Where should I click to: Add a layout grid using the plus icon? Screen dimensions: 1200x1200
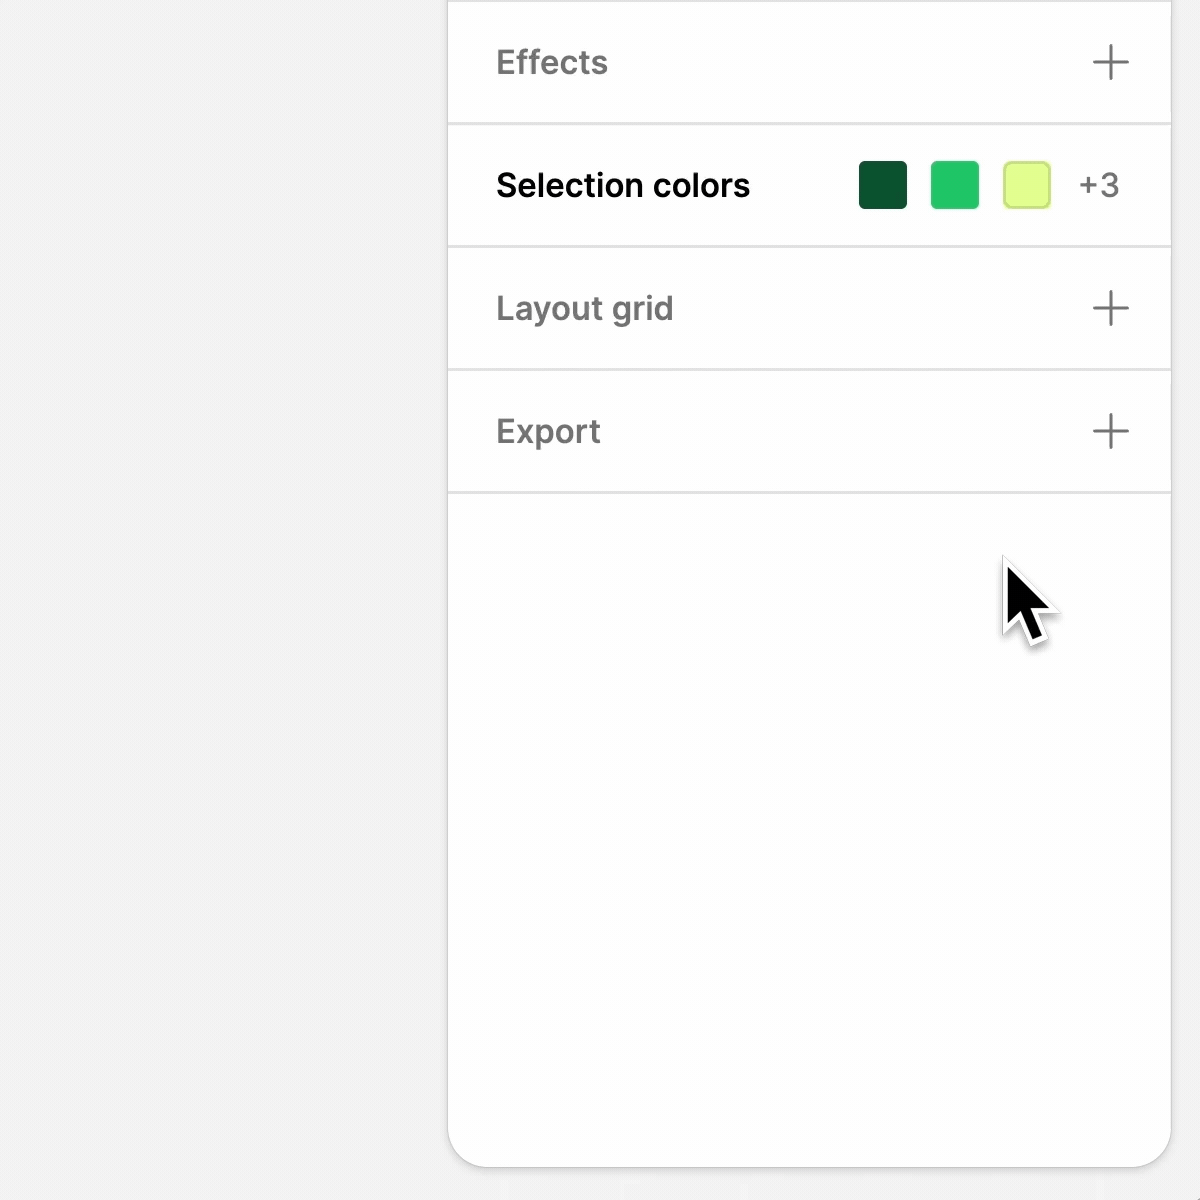click(1110, 308)
